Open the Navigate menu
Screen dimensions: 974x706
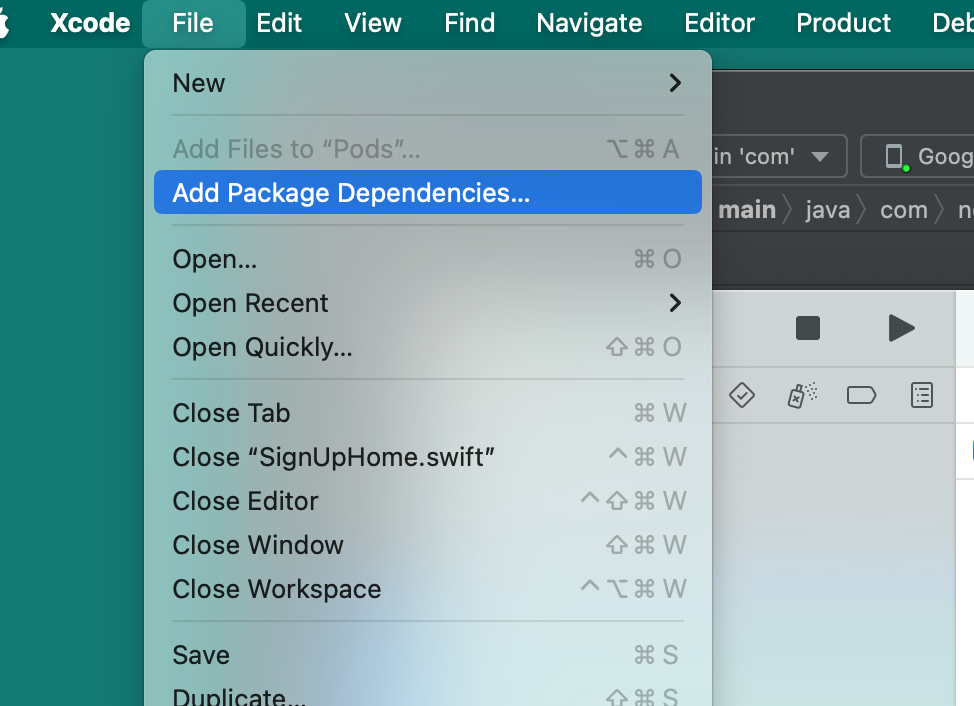click(x=589, y=24)
